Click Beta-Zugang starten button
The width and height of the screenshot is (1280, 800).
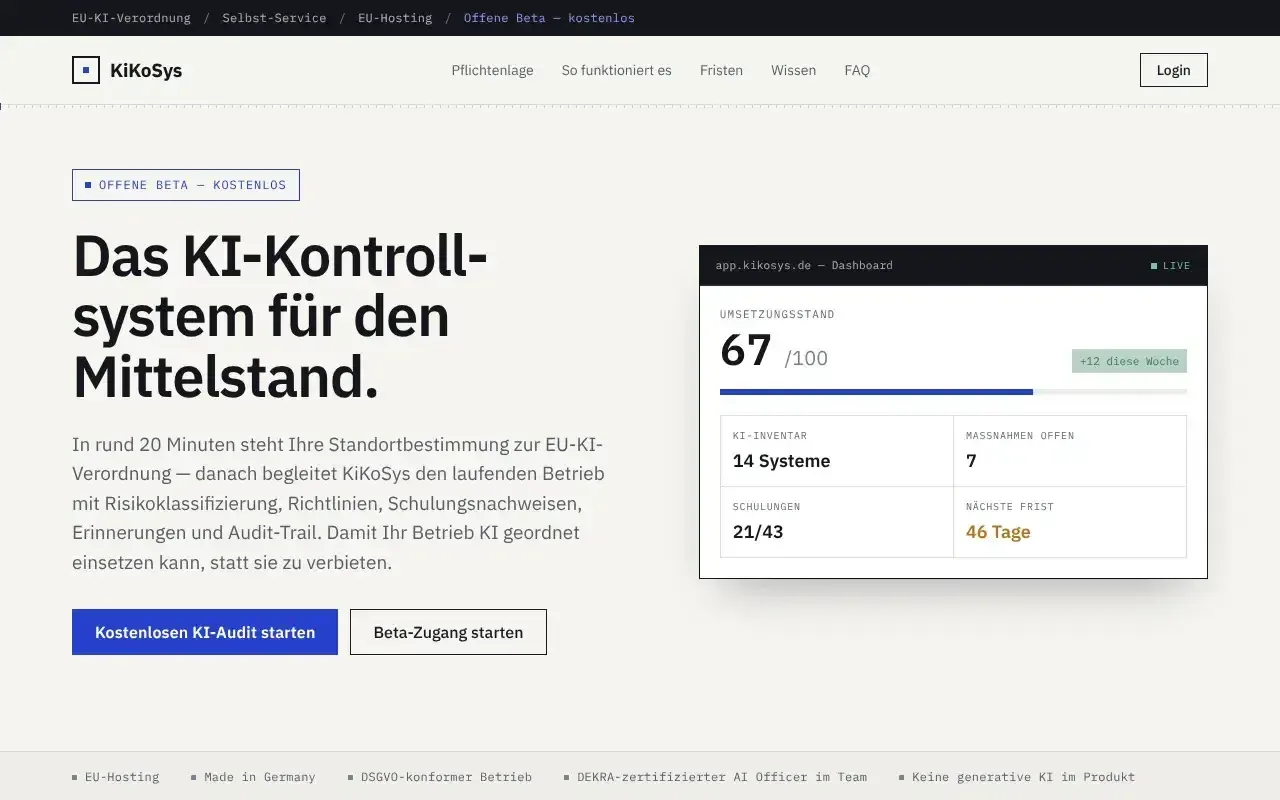[x=448, y=632]
